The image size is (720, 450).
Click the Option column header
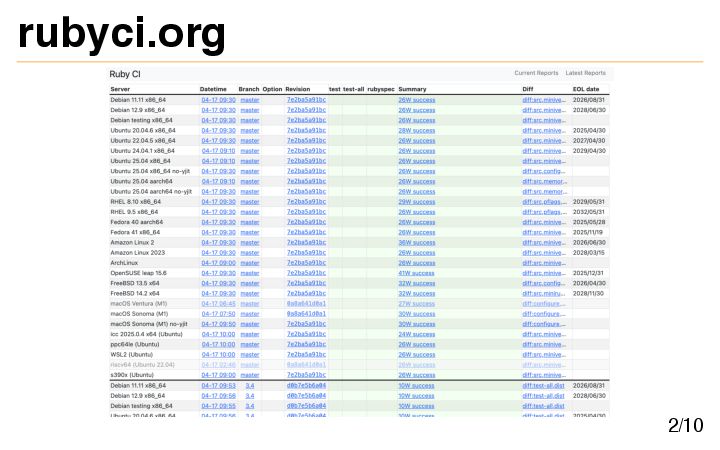[272, 89]
